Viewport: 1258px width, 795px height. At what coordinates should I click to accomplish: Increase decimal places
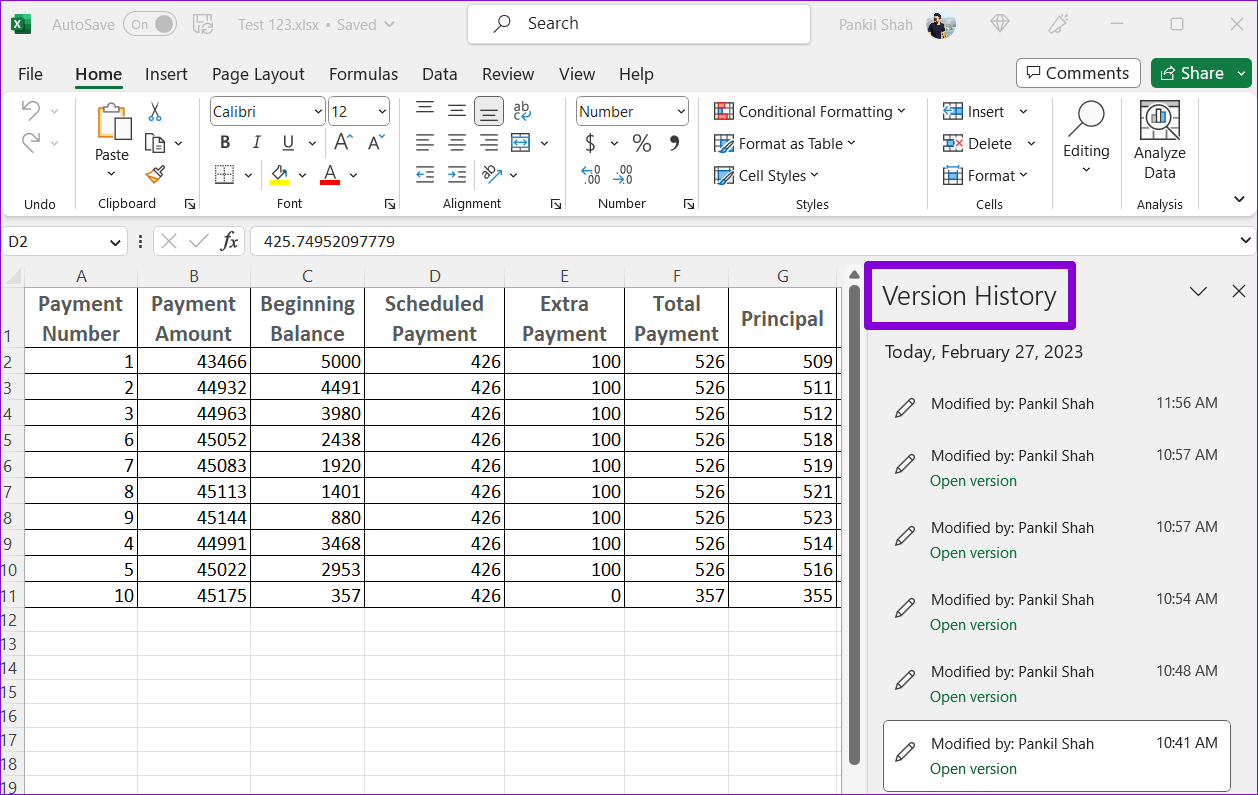590,175
